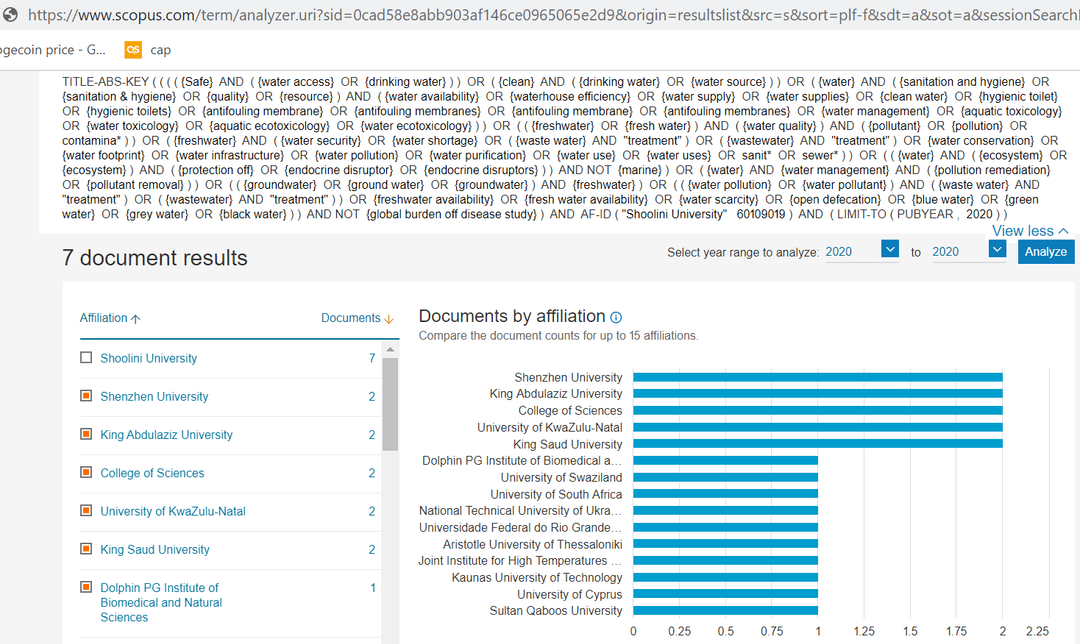Viewport: 1080px width, 644px height.
Task: Click the Analyze button
Action: tap(1046, 251)
